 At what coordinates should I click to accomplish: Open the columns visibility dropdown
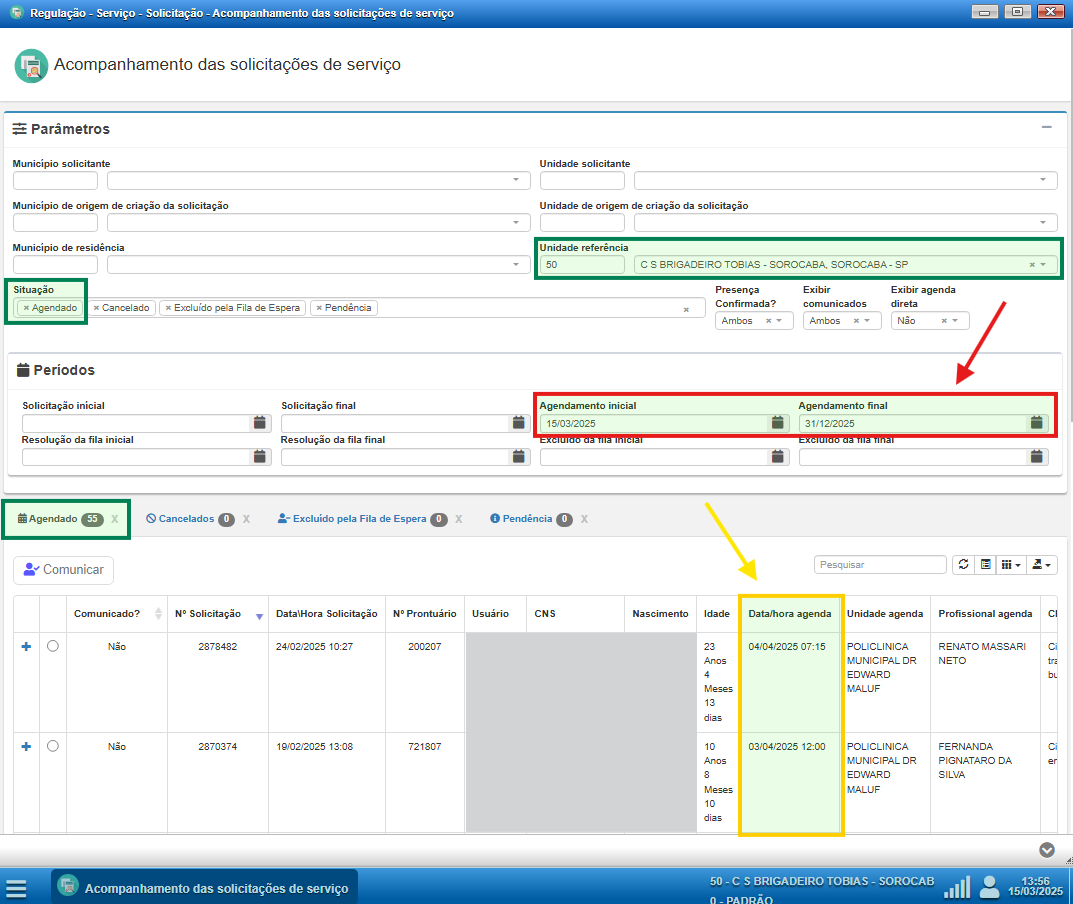[x=1011, y=565]
